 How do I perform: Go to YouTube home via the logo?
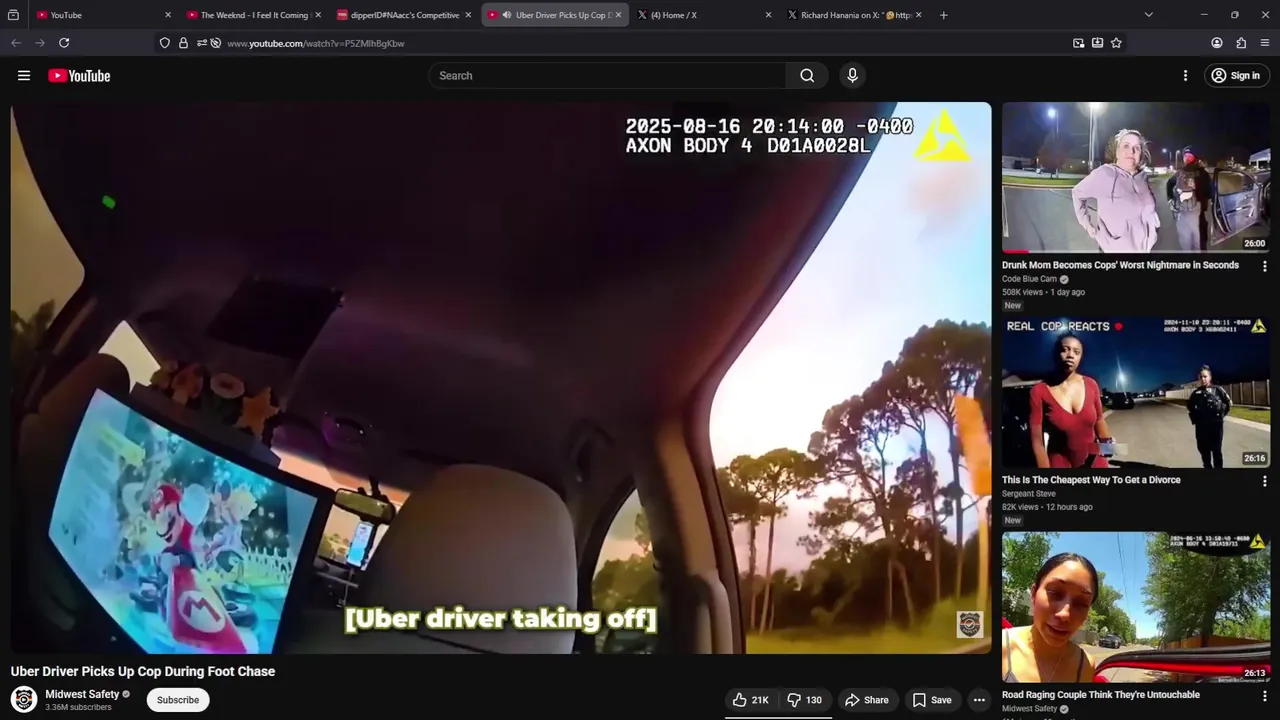[x=79, y=76]
